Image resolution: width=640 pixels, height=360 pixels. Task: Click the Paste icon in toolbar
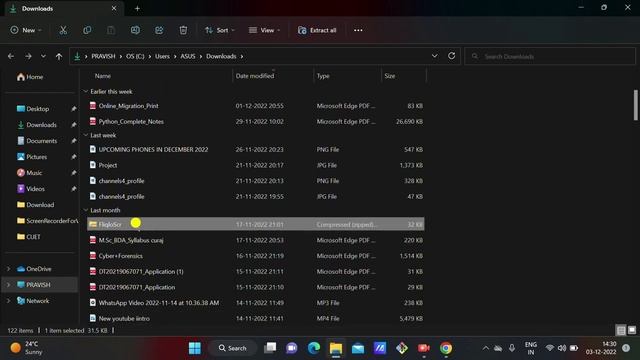(x=111, y=30)
